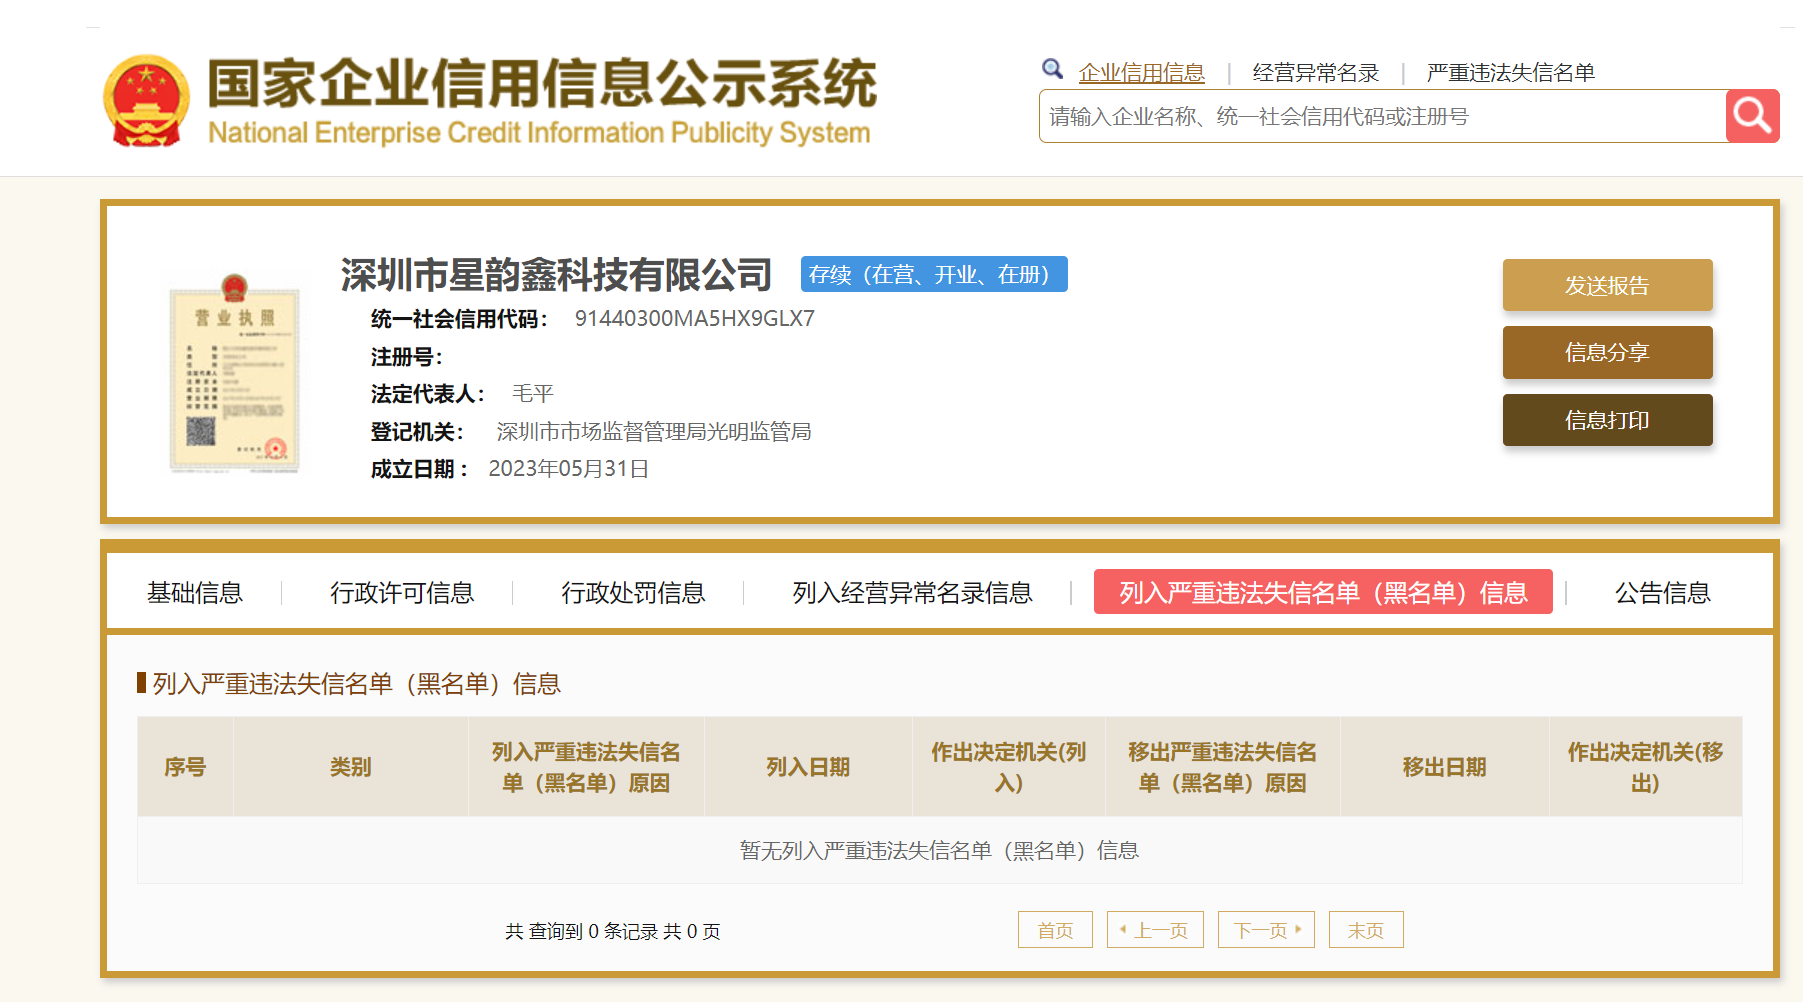Select the 严重违法失信名单 search category

pyautogui.click(x=1510, y=73)
